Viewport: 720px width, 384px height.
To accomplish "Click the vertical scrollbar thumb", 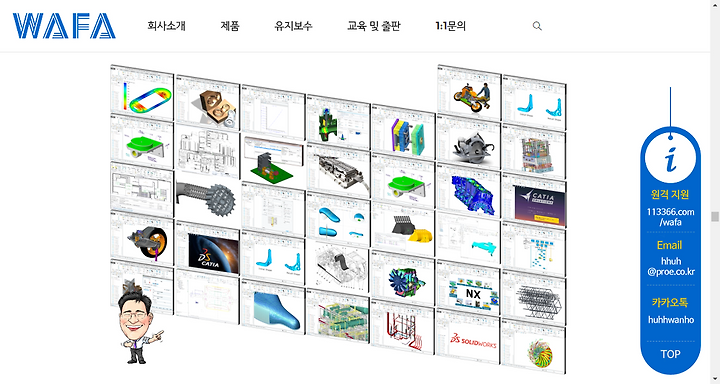I will point(714,216).
